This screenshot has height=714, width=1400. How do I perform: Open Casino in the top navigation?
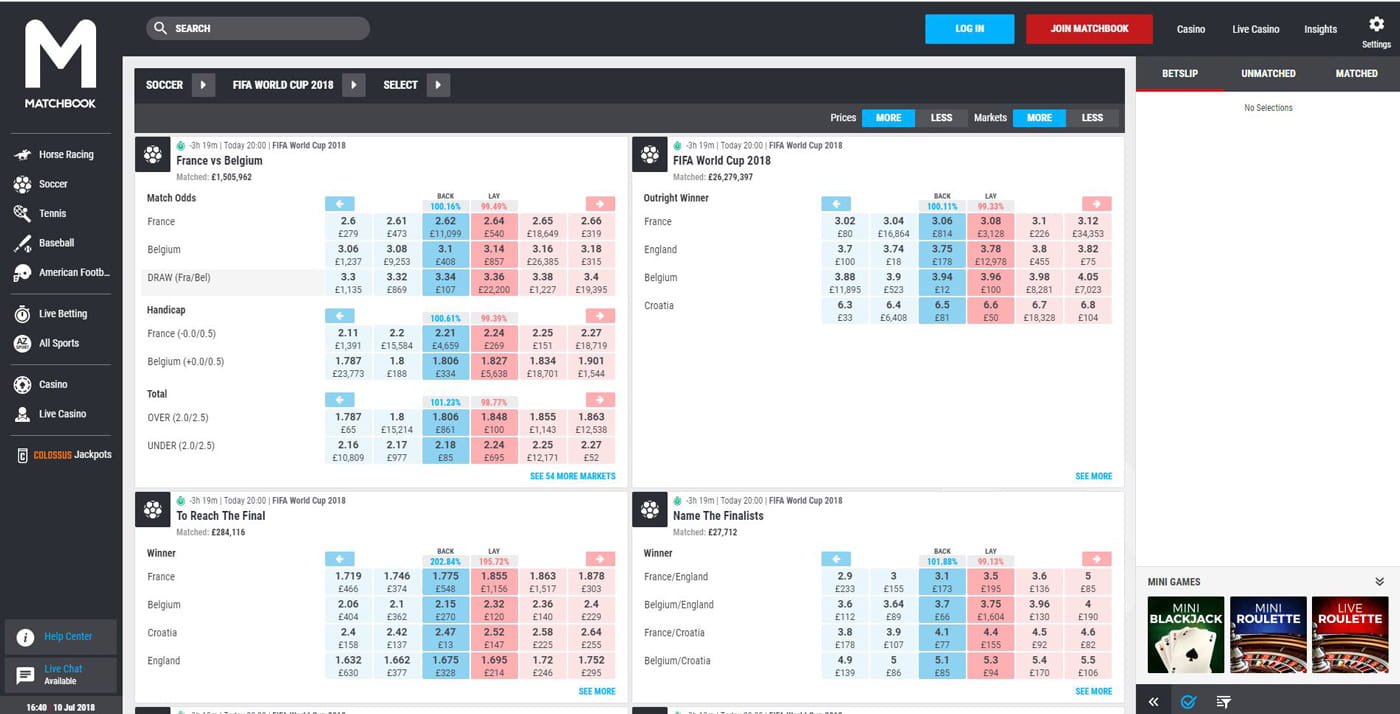point(1191,29)
